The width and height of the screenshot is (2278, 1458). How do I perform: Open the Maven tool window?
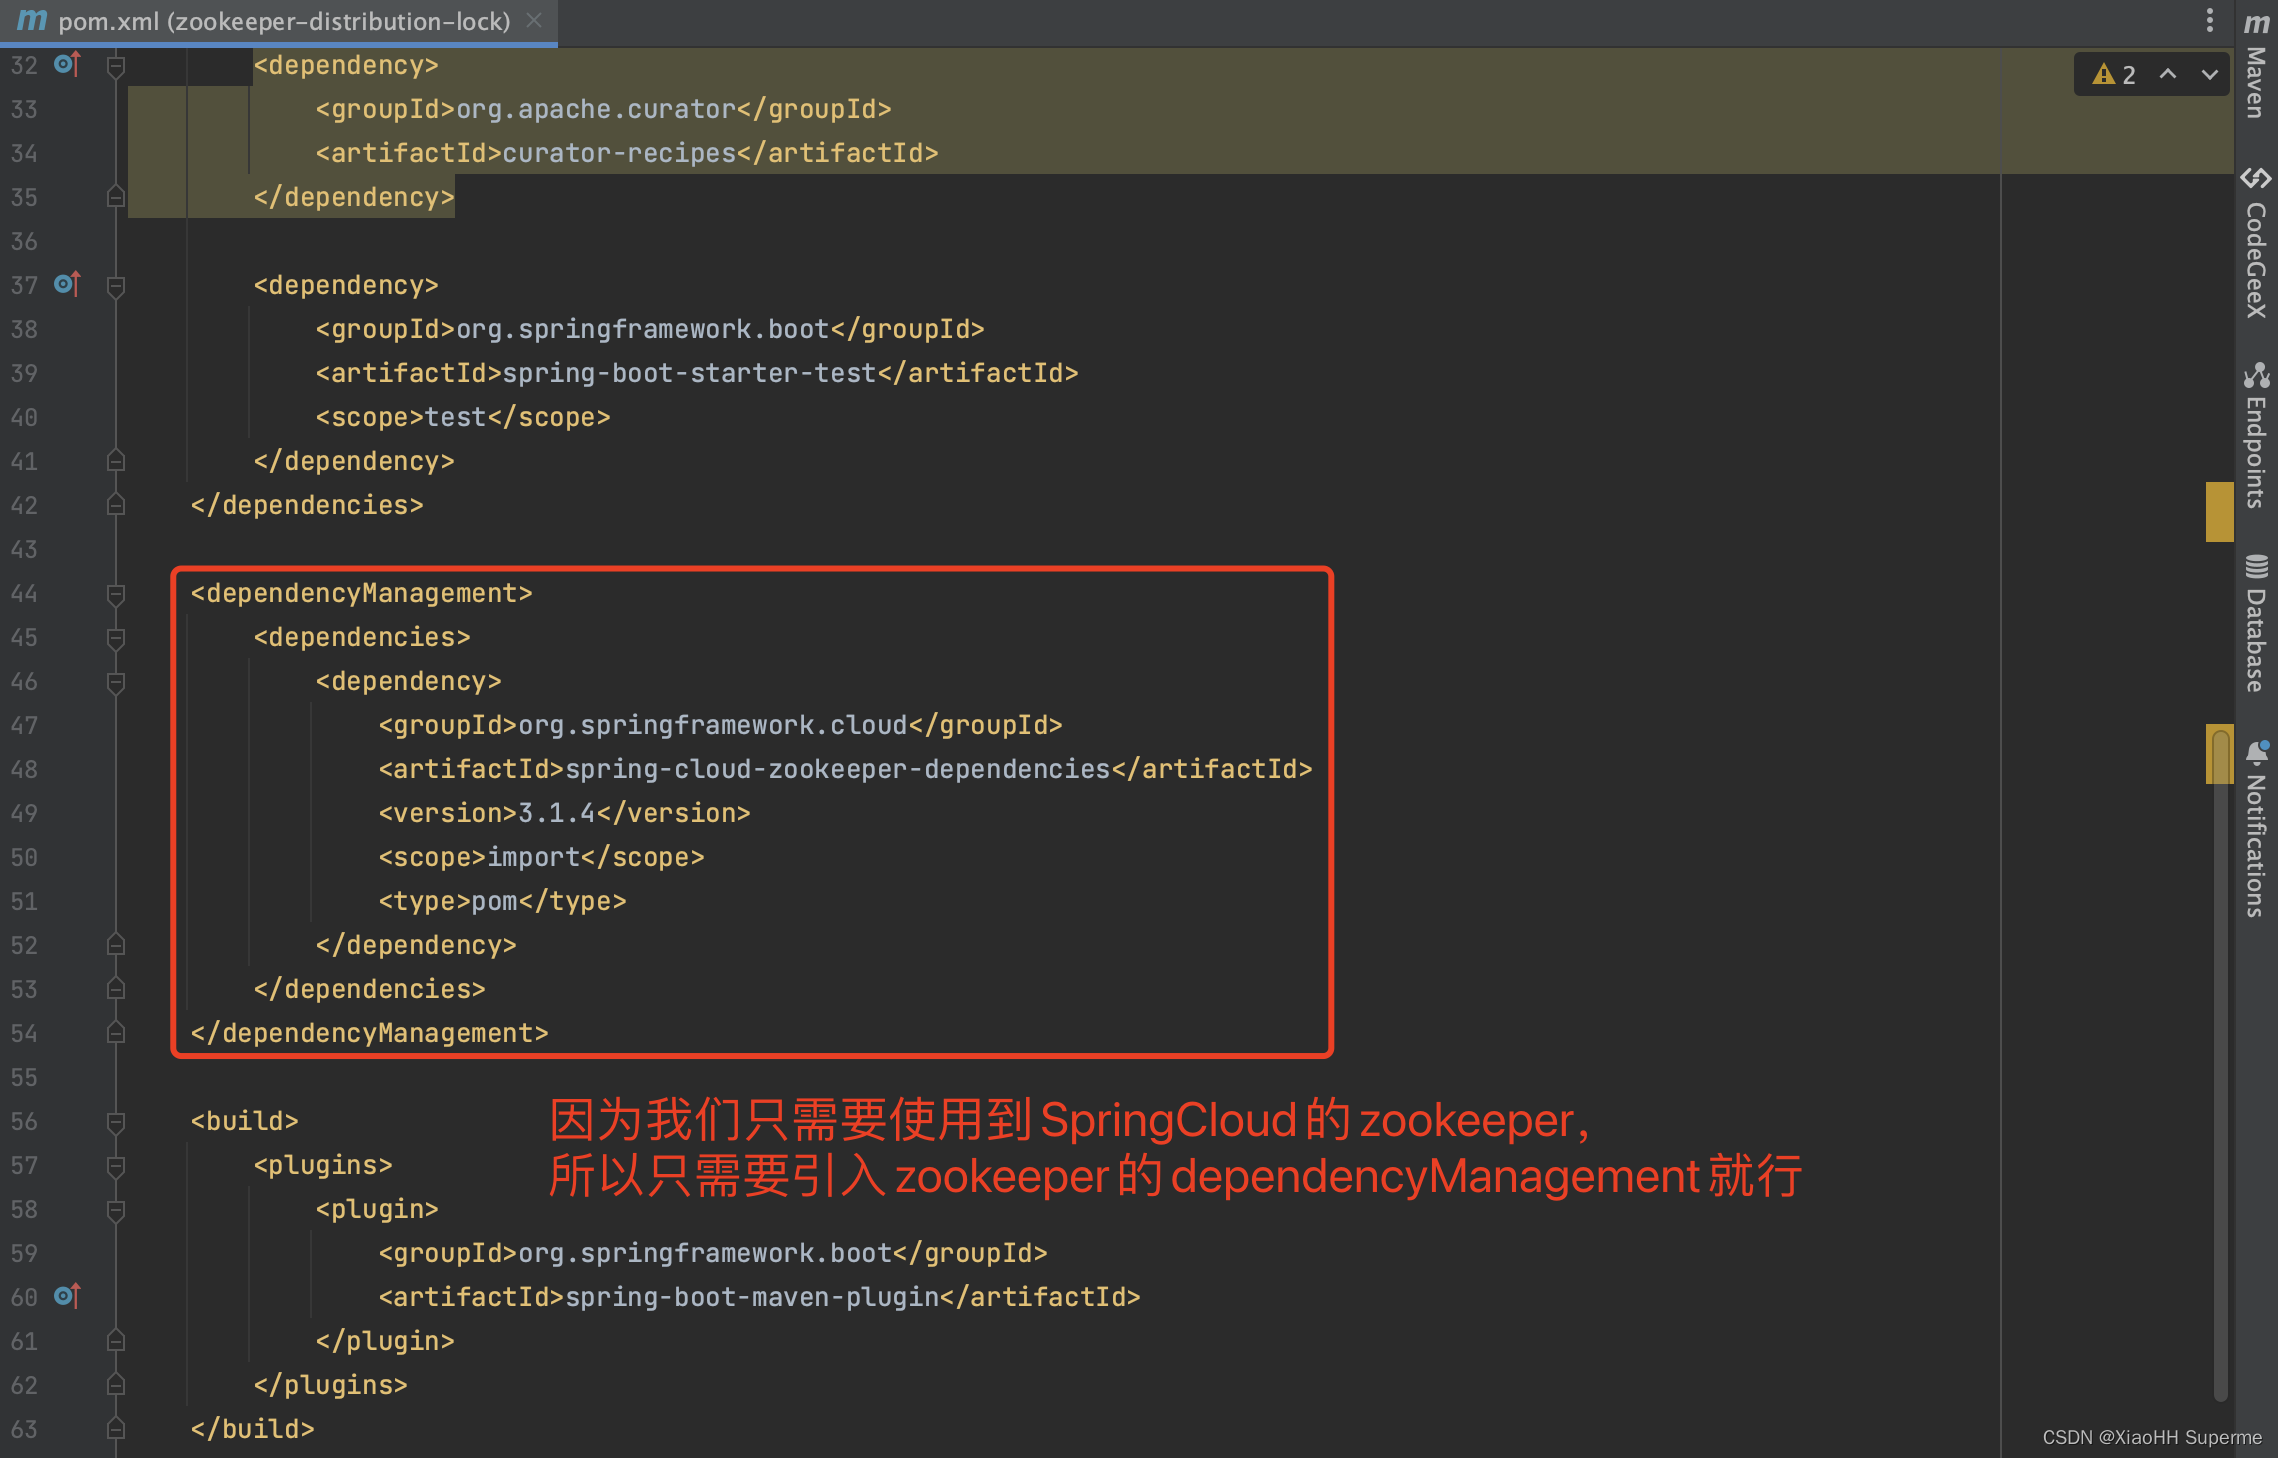[x=2256, y=66]
